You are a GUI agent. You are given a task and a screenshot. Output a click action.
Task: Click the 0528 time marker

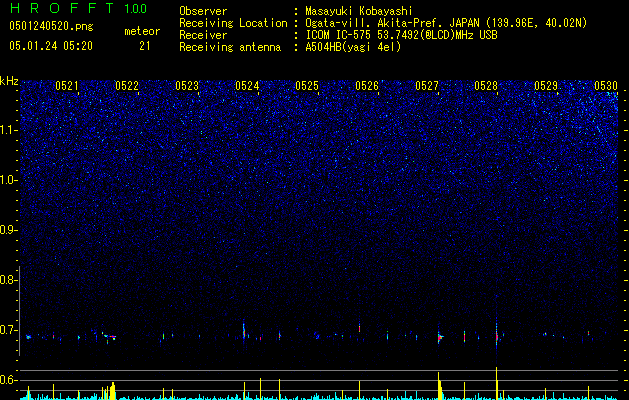coord(486,86)
